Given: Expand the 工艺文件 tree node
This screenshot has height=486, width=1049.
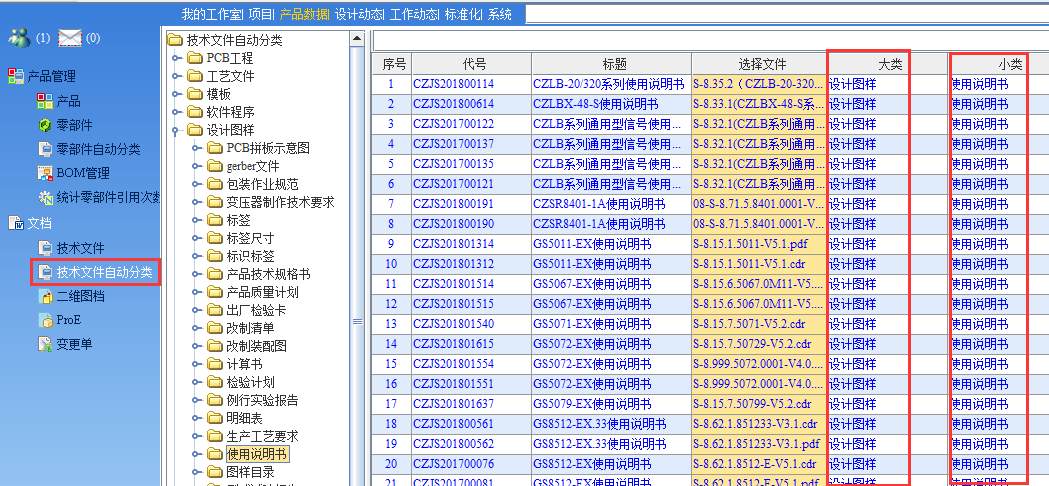Looking at the screenshot, I should click(175, 76).
